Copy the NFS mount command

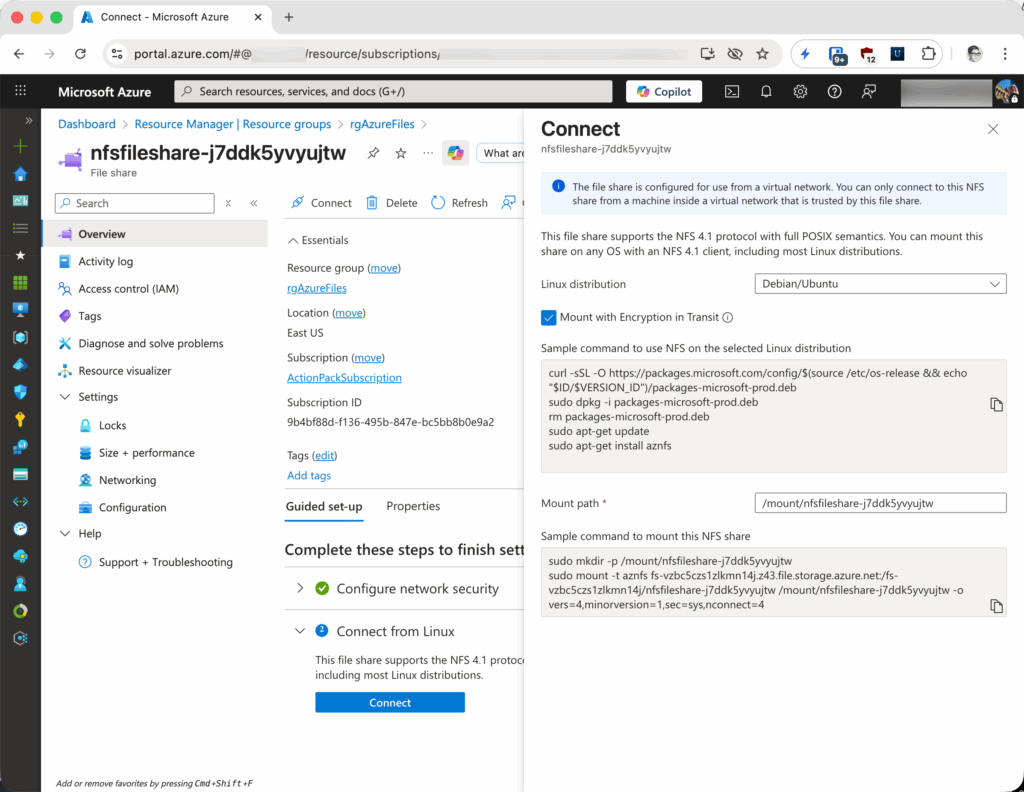(x=996, y=606)
